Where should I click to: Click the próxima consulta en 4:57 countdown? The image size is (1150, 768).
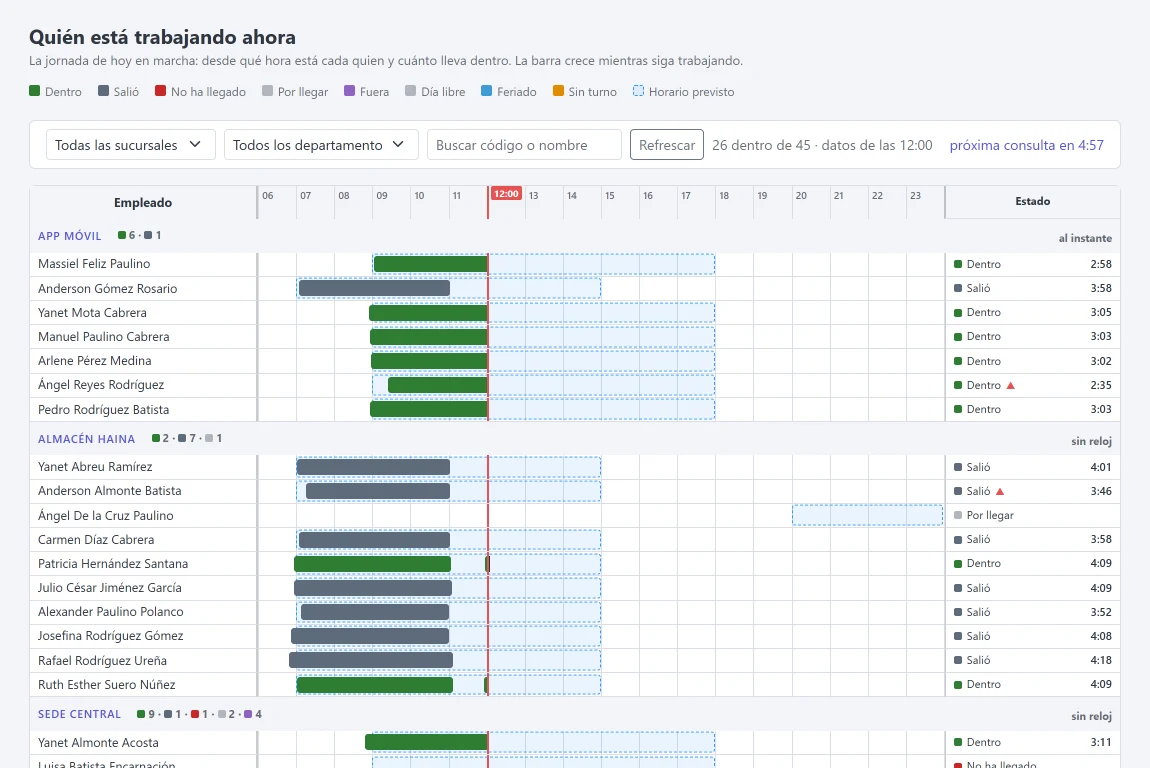tap(1026, 145)
